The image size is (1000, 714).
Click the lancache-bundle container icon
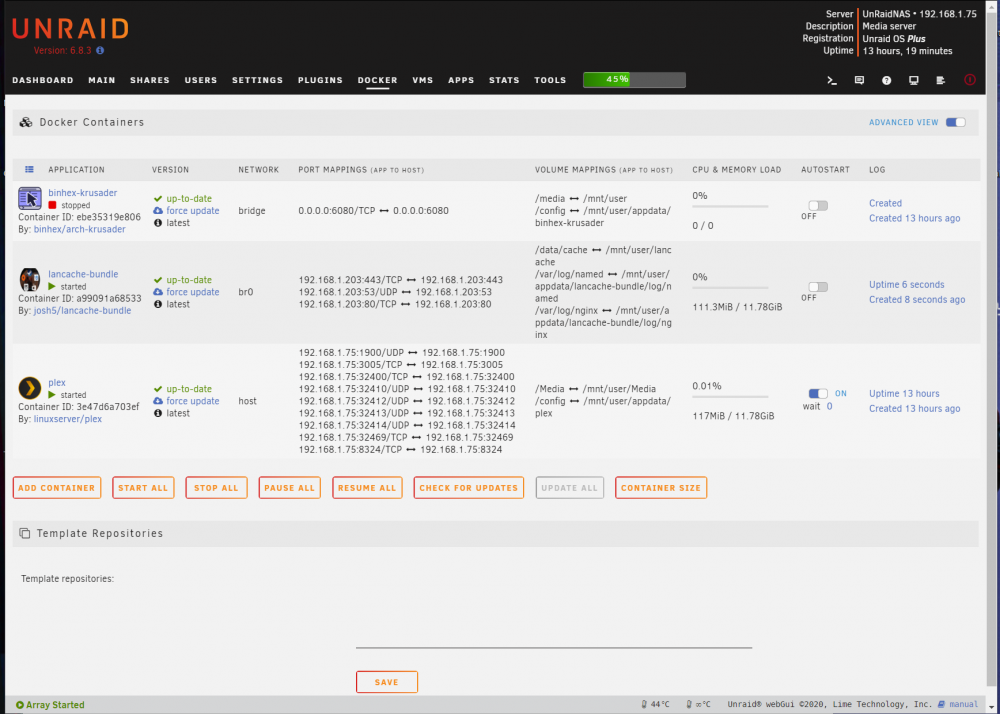[x=30, y=280]
